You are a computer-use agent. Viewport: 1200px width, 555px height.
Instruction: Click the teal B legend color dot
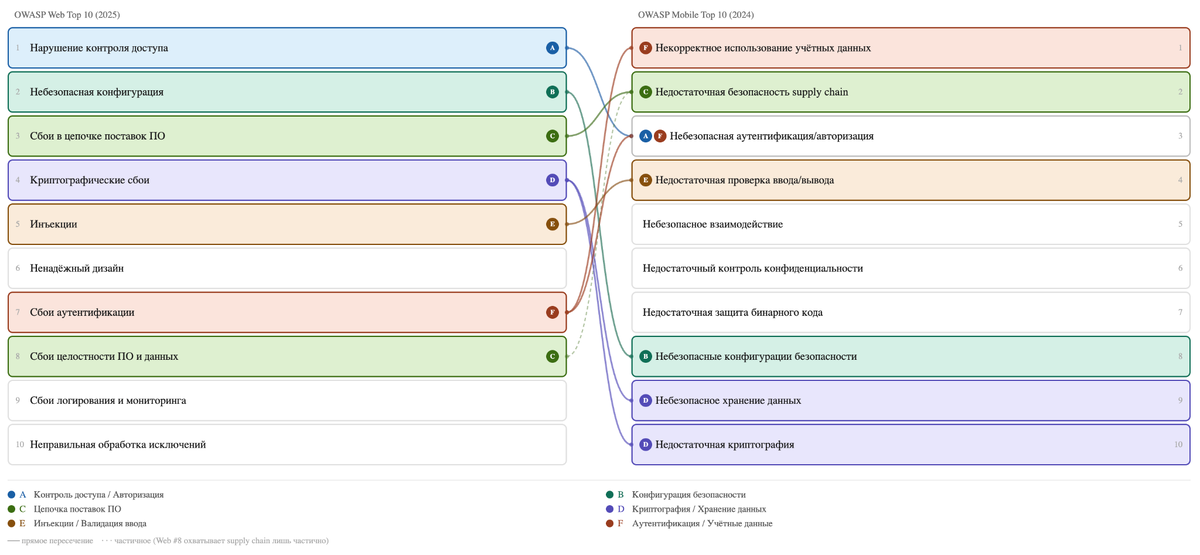pos(609,495)
